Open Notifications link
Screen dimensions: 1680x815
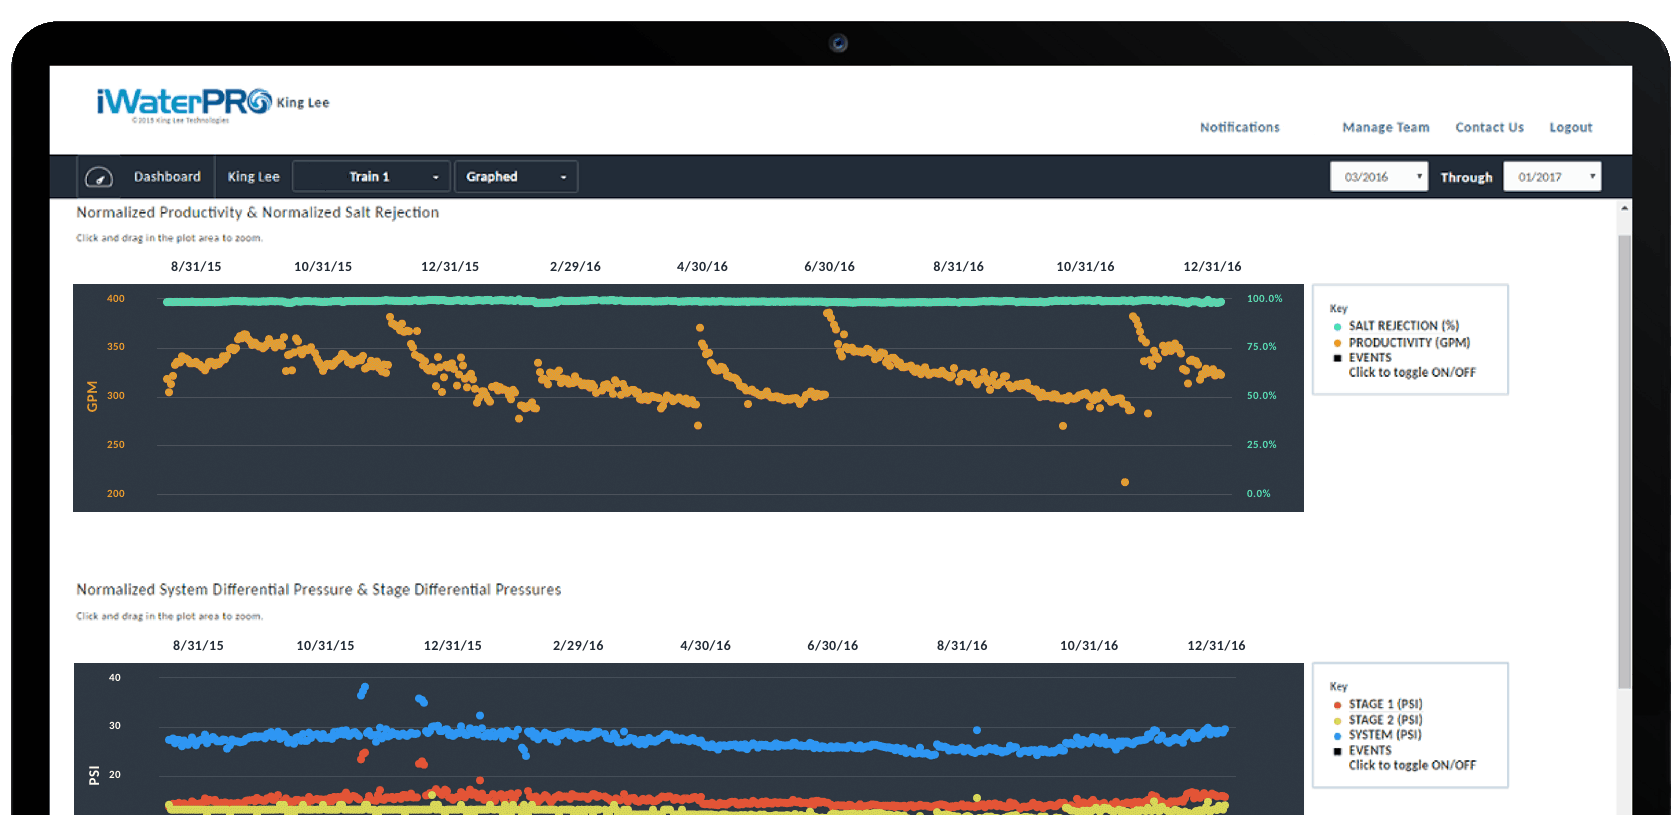click(x=1240, y=127)
